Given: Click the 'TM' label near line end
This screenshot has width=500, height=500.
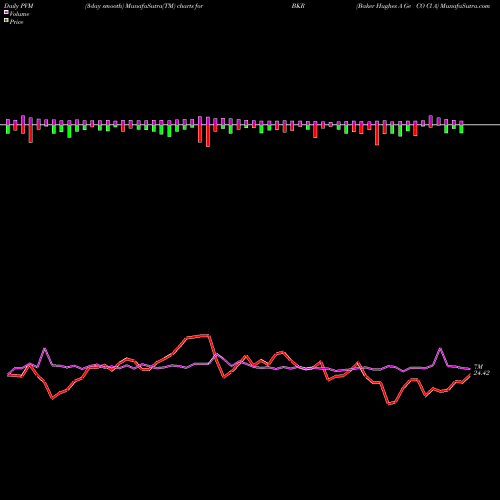Looking at the screenshot, I should coord(478,367).
